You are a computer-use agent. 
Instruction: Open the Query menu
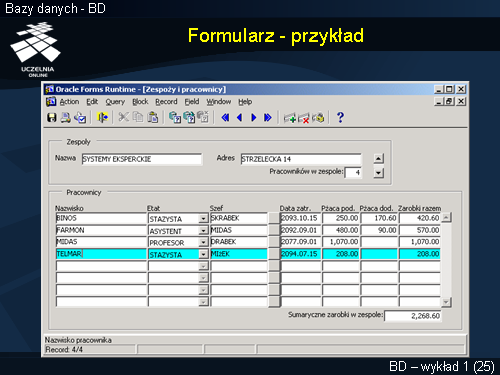pos(115,102)
